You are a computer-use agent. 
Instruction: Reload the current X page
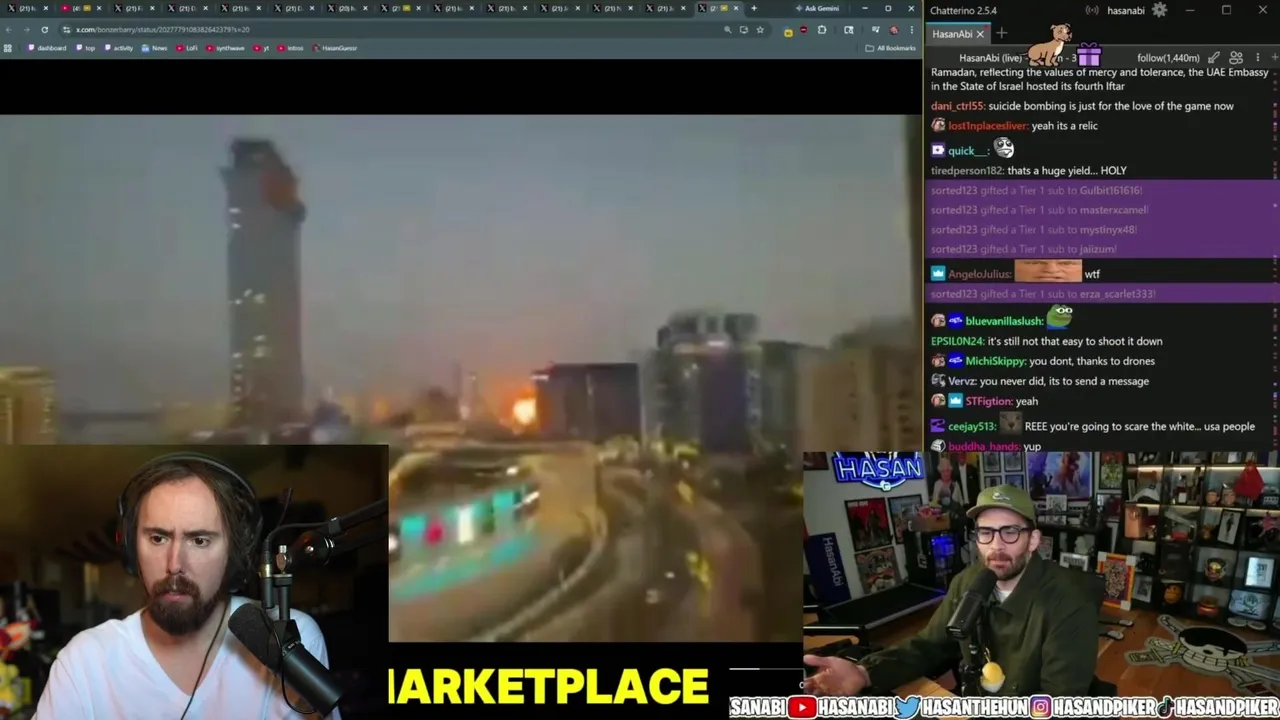[x=44, y=30]
